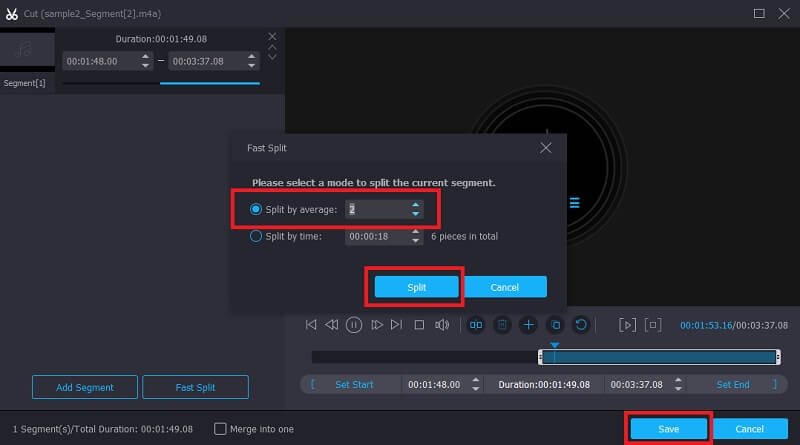Add a segment with the plus icon
Image resolution: width=800 pixels, height=445 pixels.
(529, 325)
